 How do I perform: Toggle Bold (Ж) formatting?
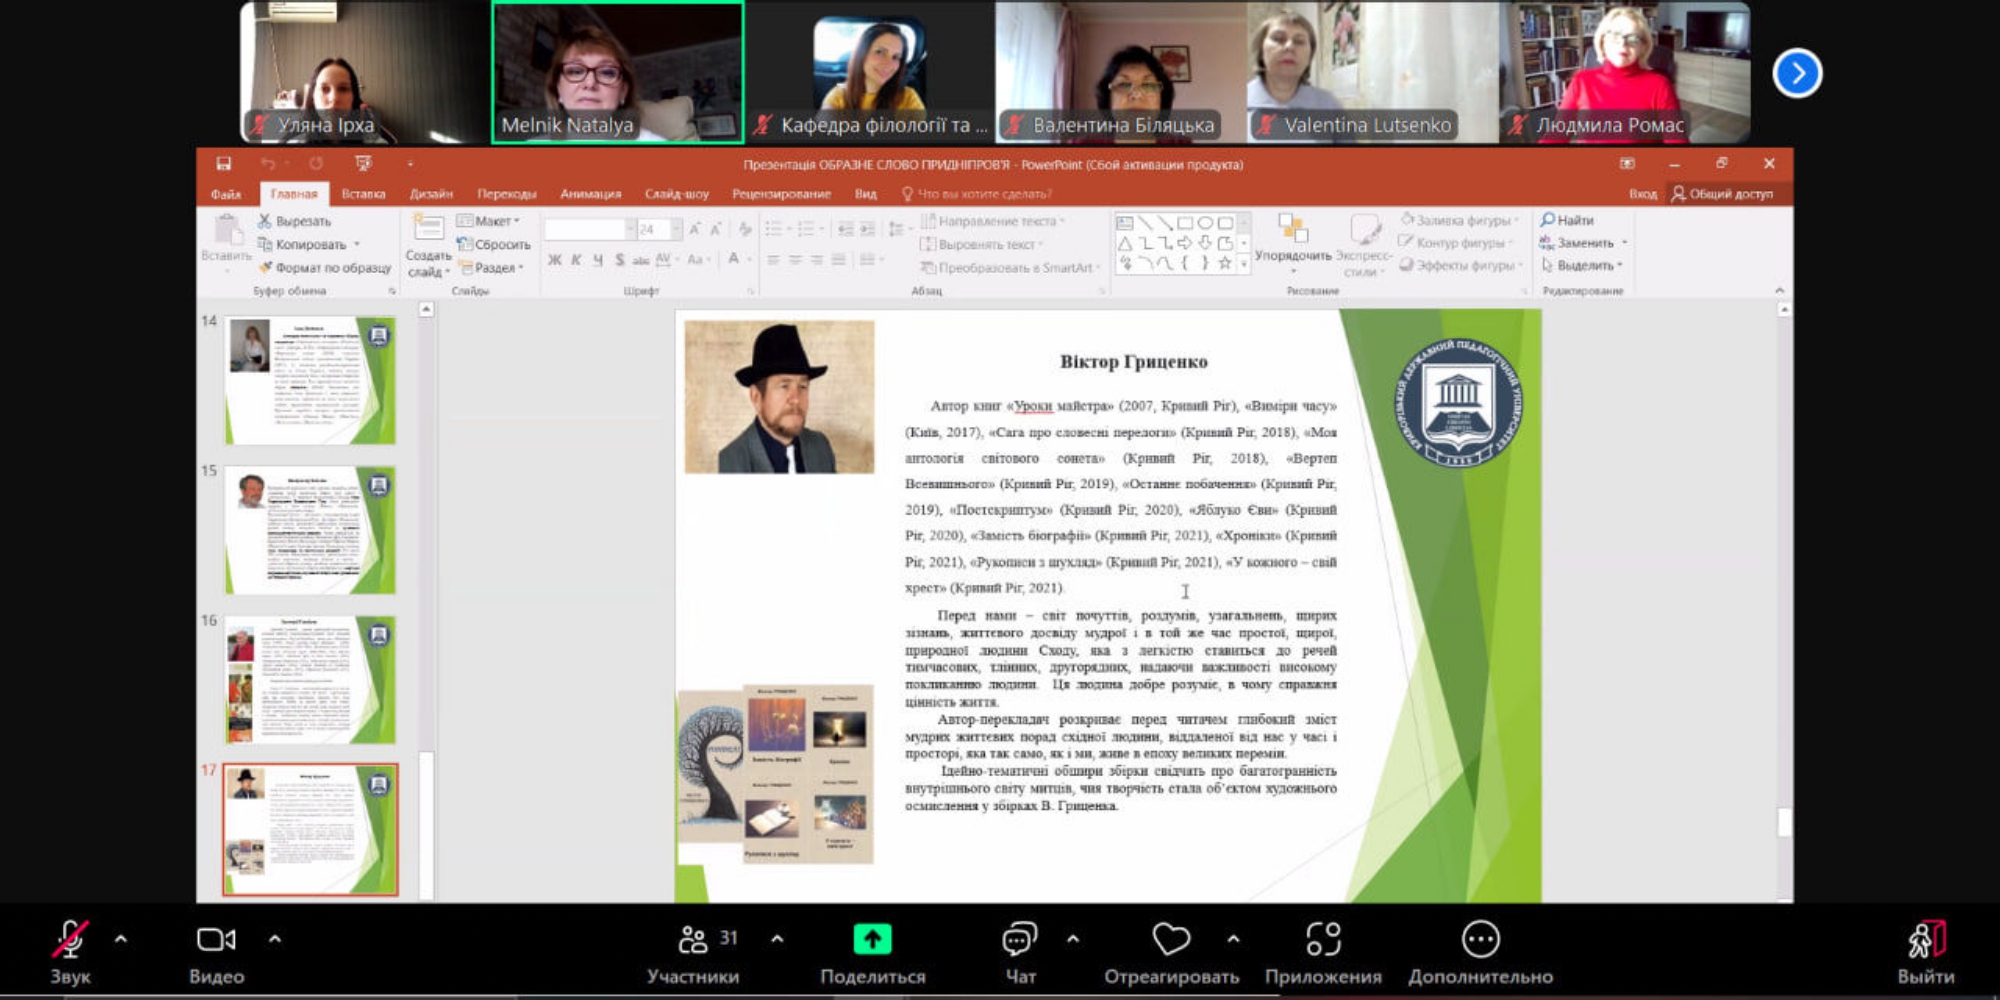point(555,260)
